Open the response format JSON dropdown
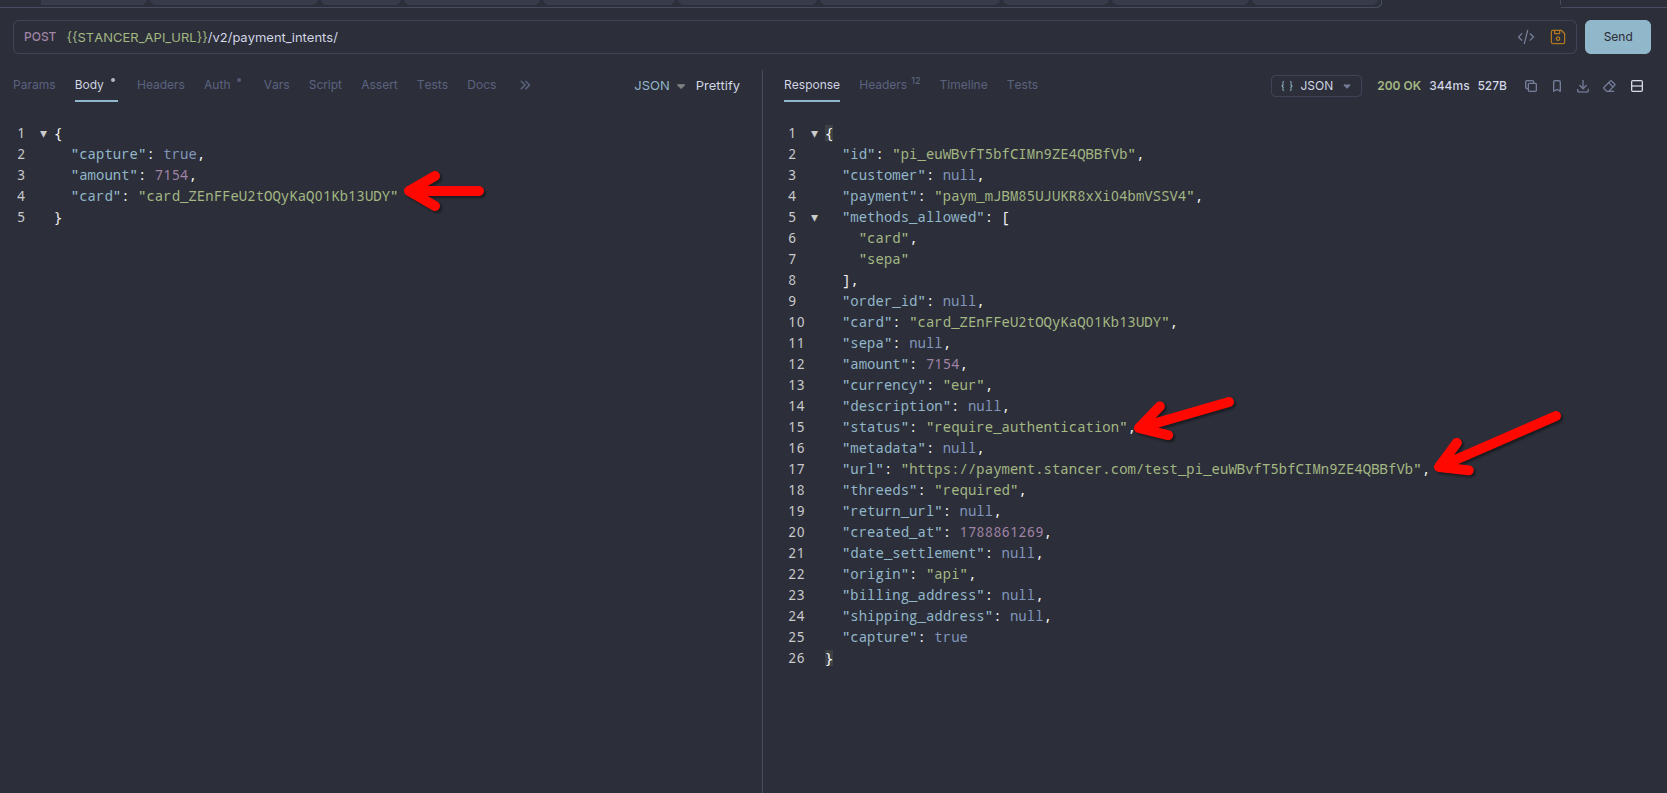This screenshot has width=1667, height=793. [x=1316, y=86]
